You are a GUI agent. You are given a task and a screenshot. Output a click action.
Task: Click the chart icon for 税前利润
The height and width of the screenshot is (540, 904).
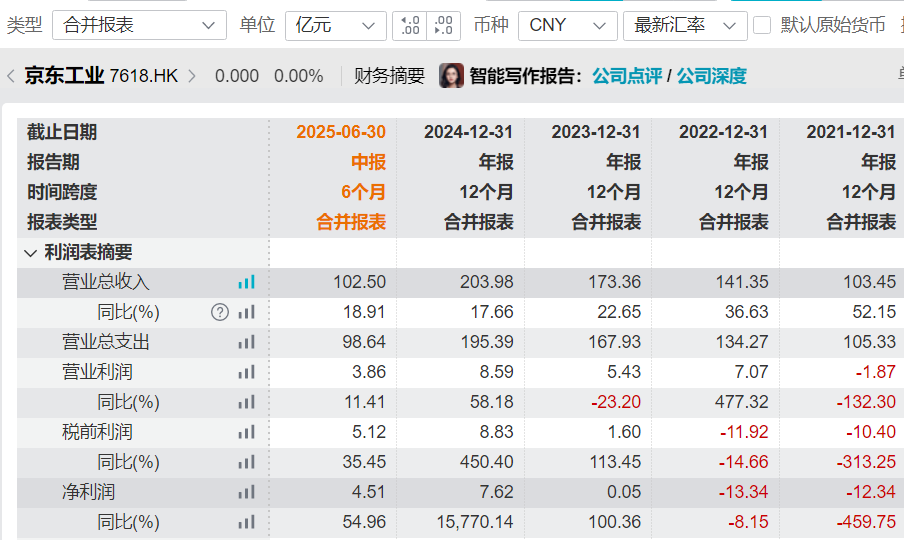point(246,432)
